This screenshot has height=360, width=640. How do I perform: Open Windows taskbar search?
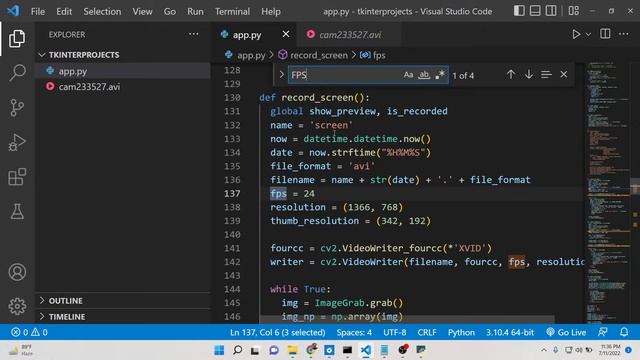click(x=237, y=350)
